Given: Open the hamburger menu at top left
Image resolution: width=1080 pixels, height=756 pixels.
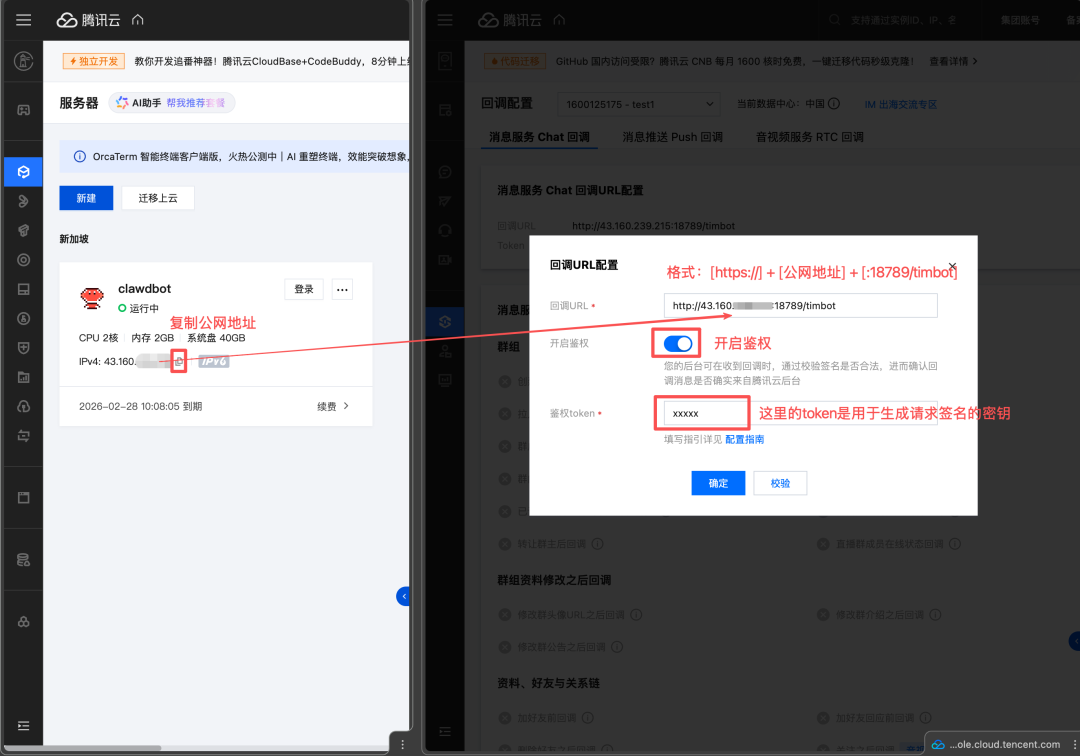Looking at the screenshot, I should click(24, 19).
